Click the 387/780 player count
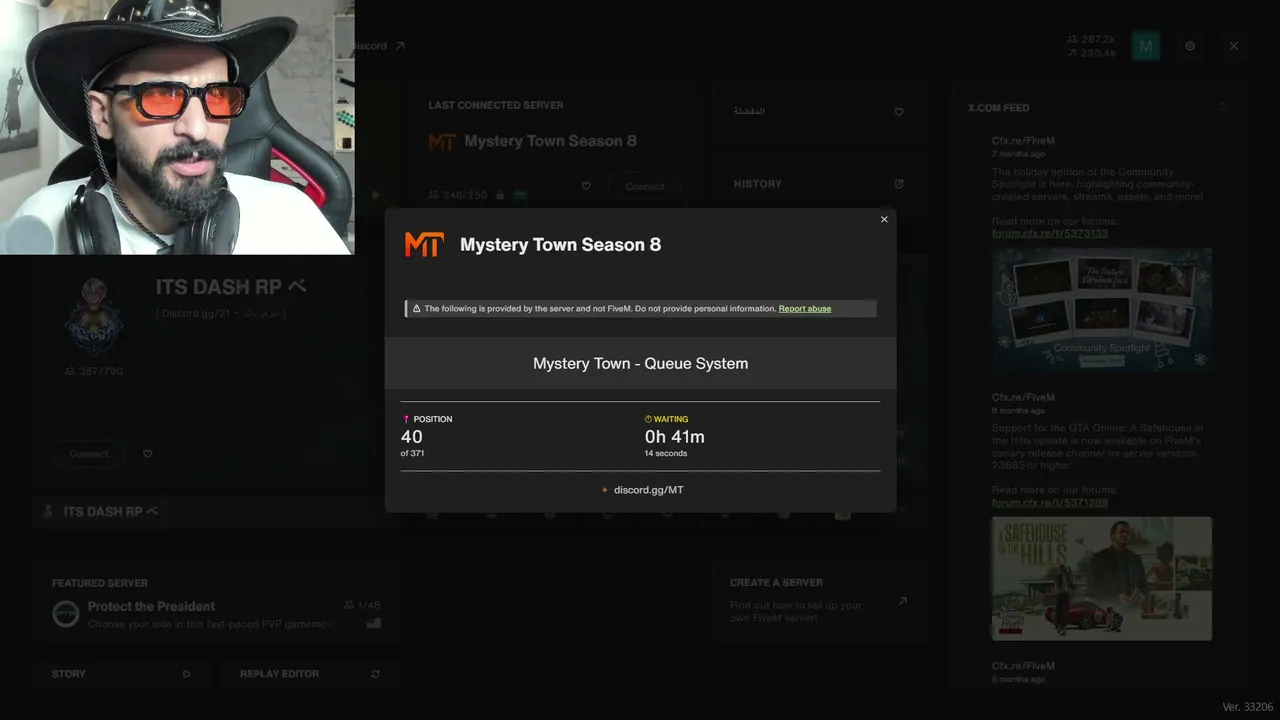This screenshot has height=720, width=1280. 94,371
